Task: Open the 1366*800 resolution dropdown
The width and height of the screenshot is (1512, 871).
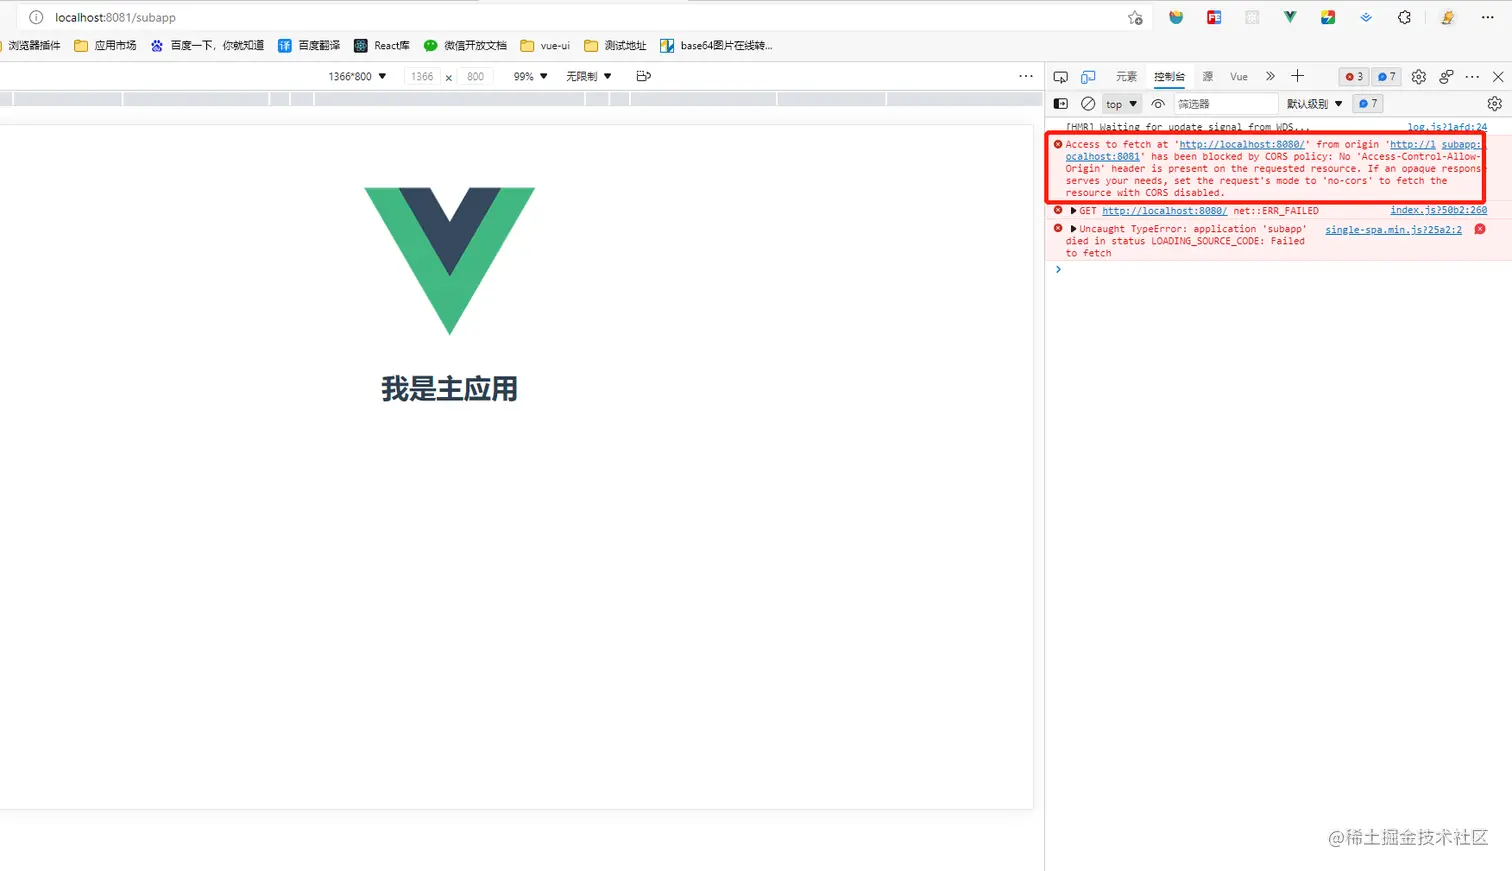Action: click(x=357, y=76)
